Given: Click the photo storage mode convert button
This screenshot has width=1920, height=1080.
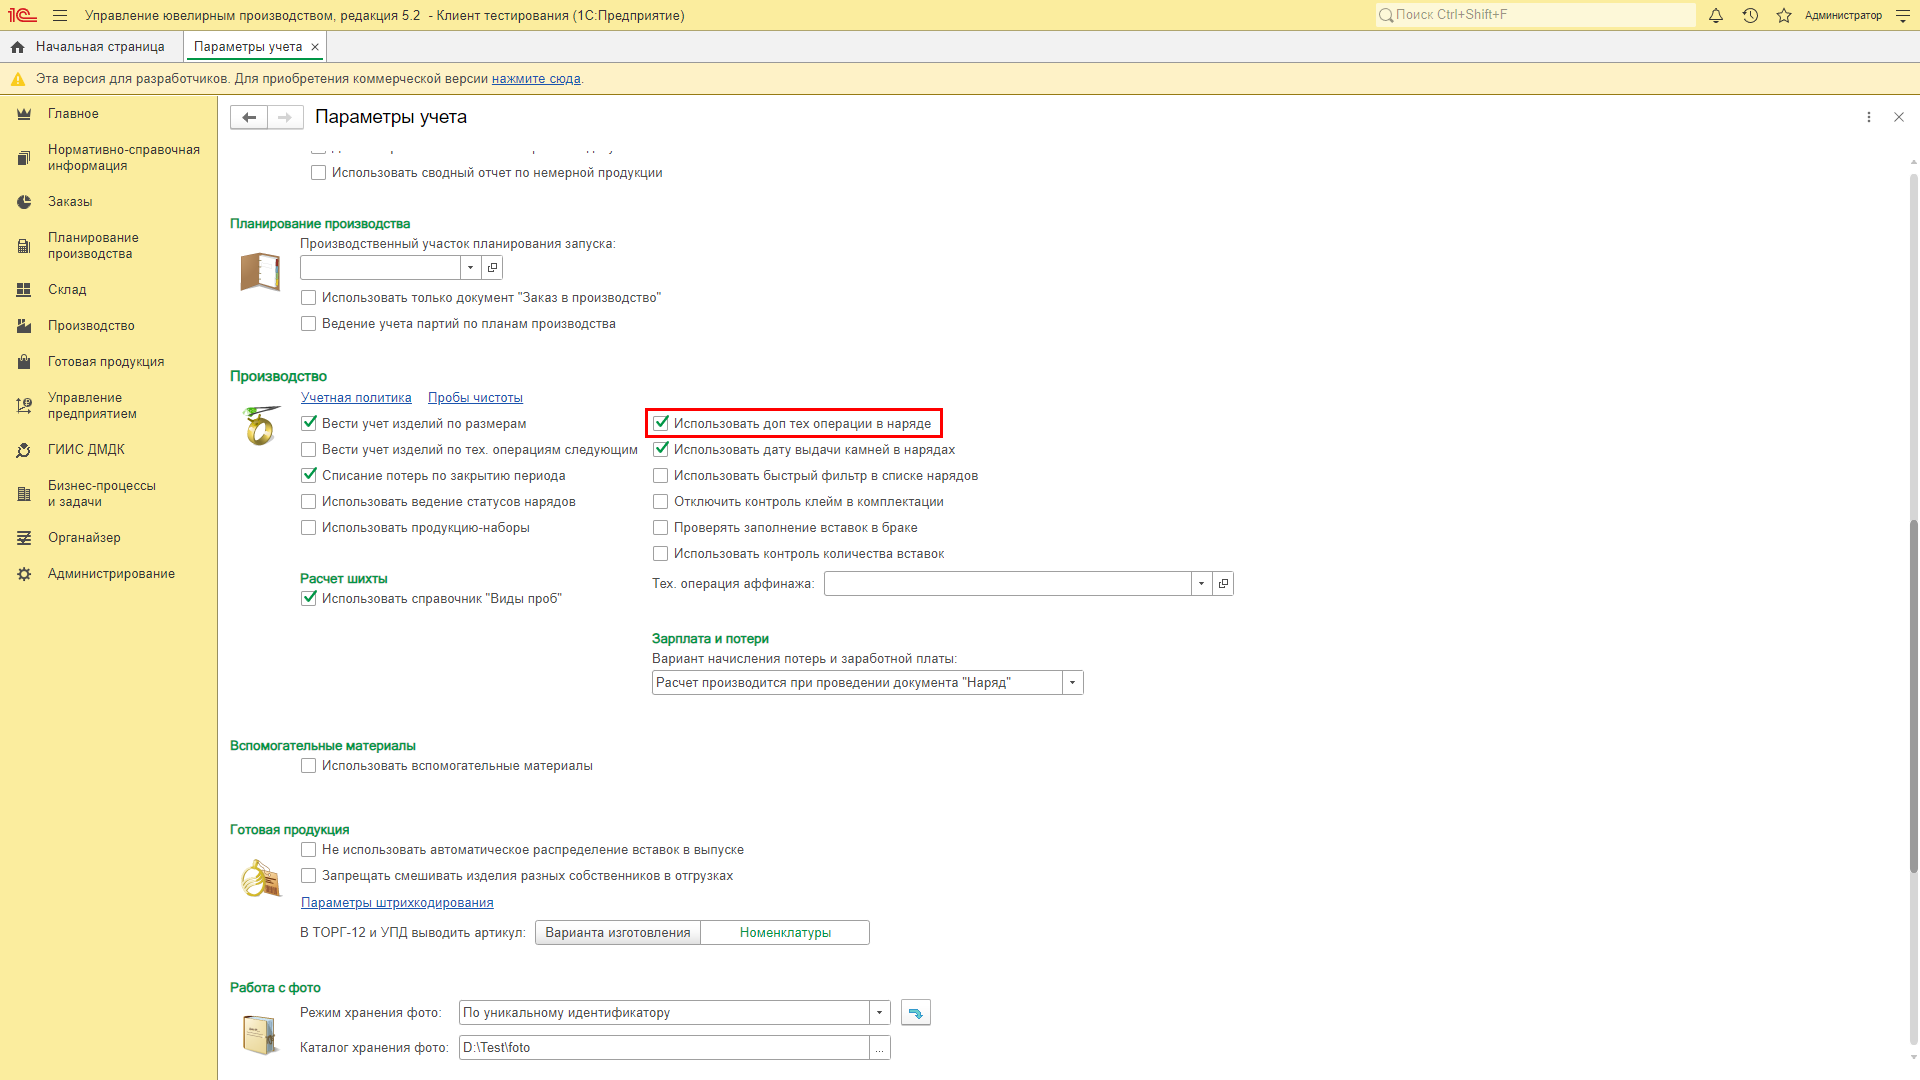Looking at the screenshot, I should tap(916, 1013).
